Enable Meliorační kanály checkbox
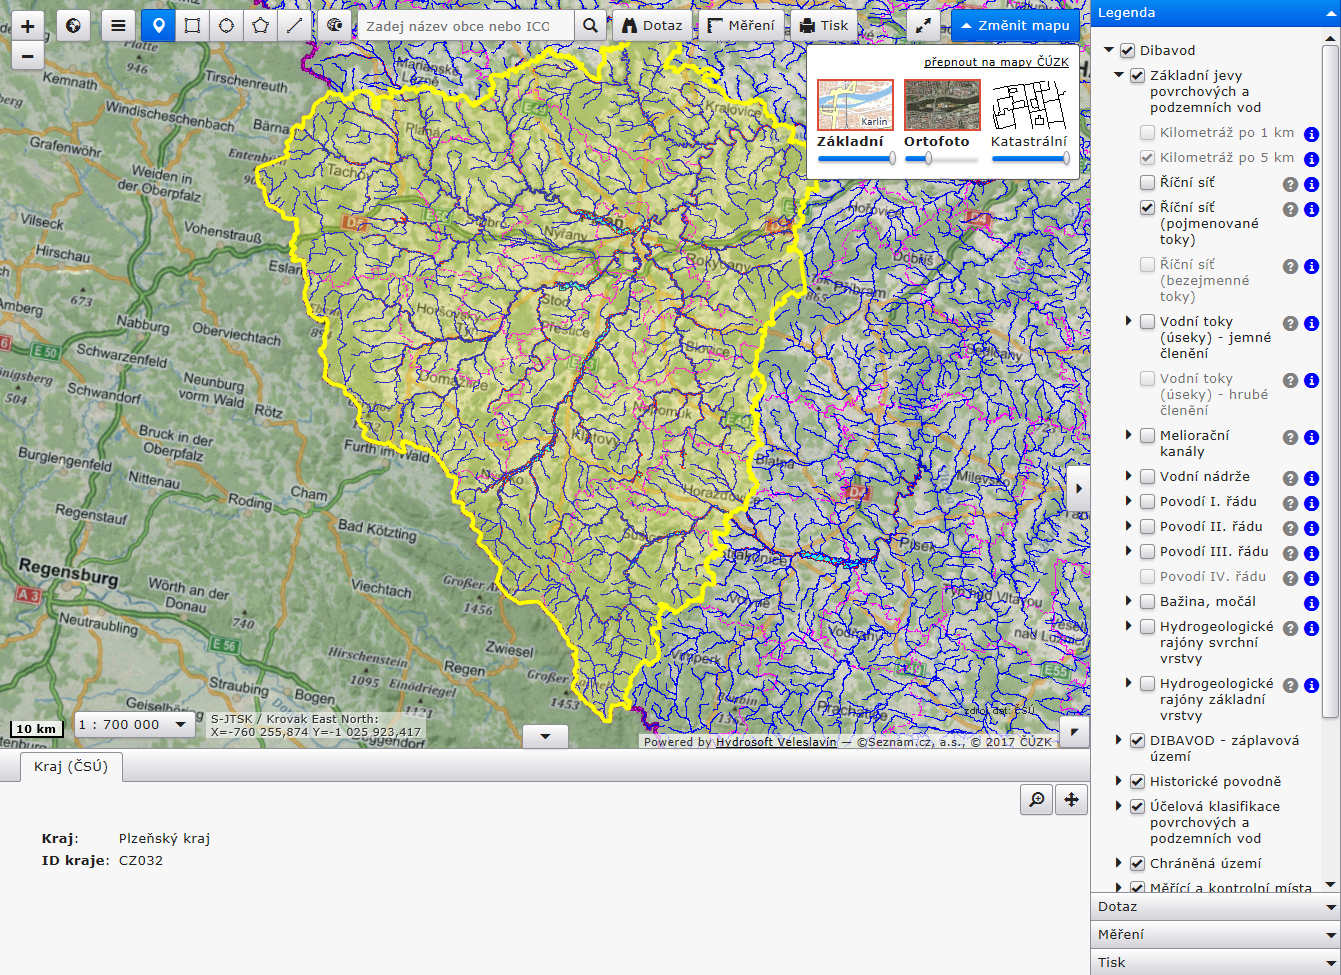 pyautogui.click(x=1147, y=435)
